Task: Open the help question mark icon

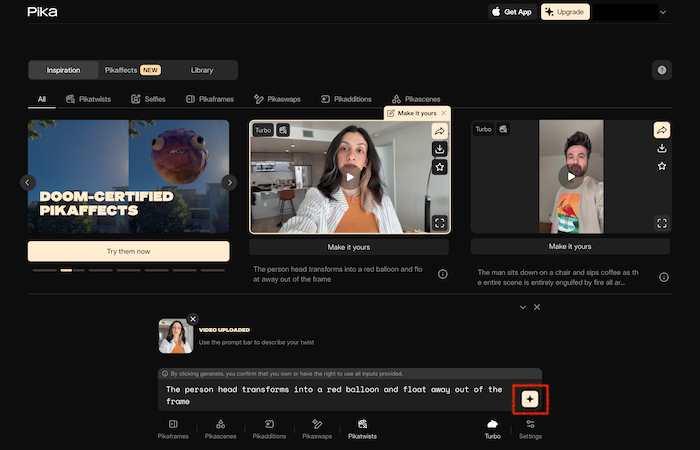Action: coord(661,70)
